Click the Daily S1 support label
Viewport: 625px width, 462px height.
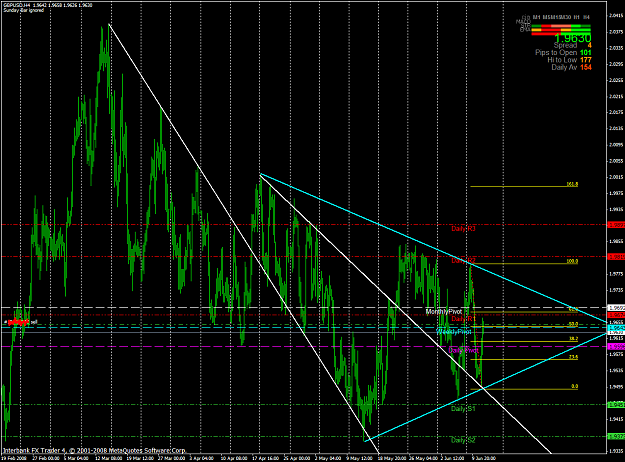[463, 409]
